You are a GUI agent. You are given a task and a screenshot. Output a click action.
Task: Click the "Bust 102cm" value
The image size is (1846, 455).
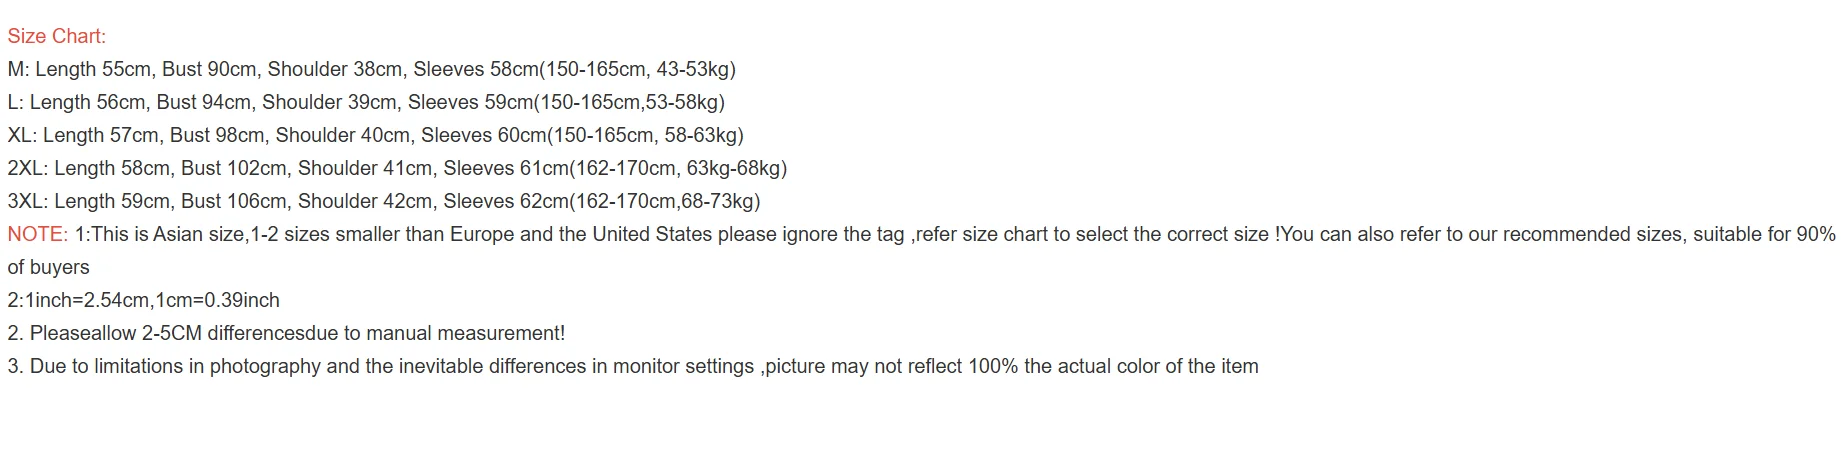click(234, 169)
